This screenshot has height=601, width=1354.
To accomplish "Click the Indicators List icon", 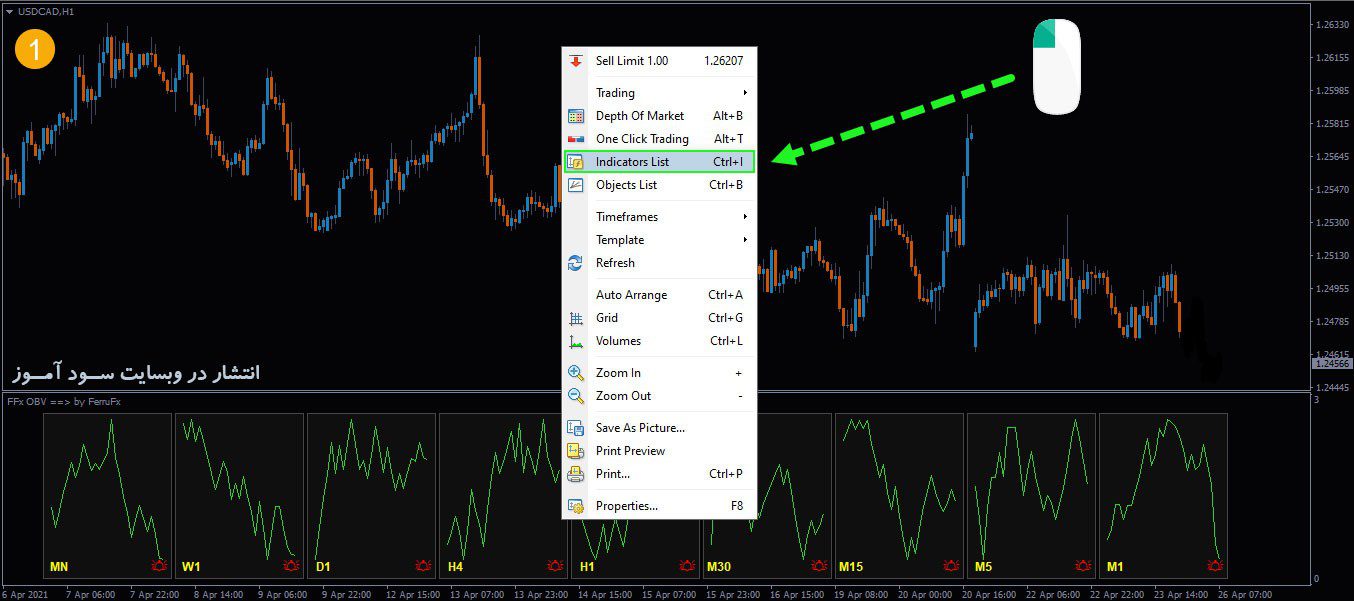I will click(575, 162).
